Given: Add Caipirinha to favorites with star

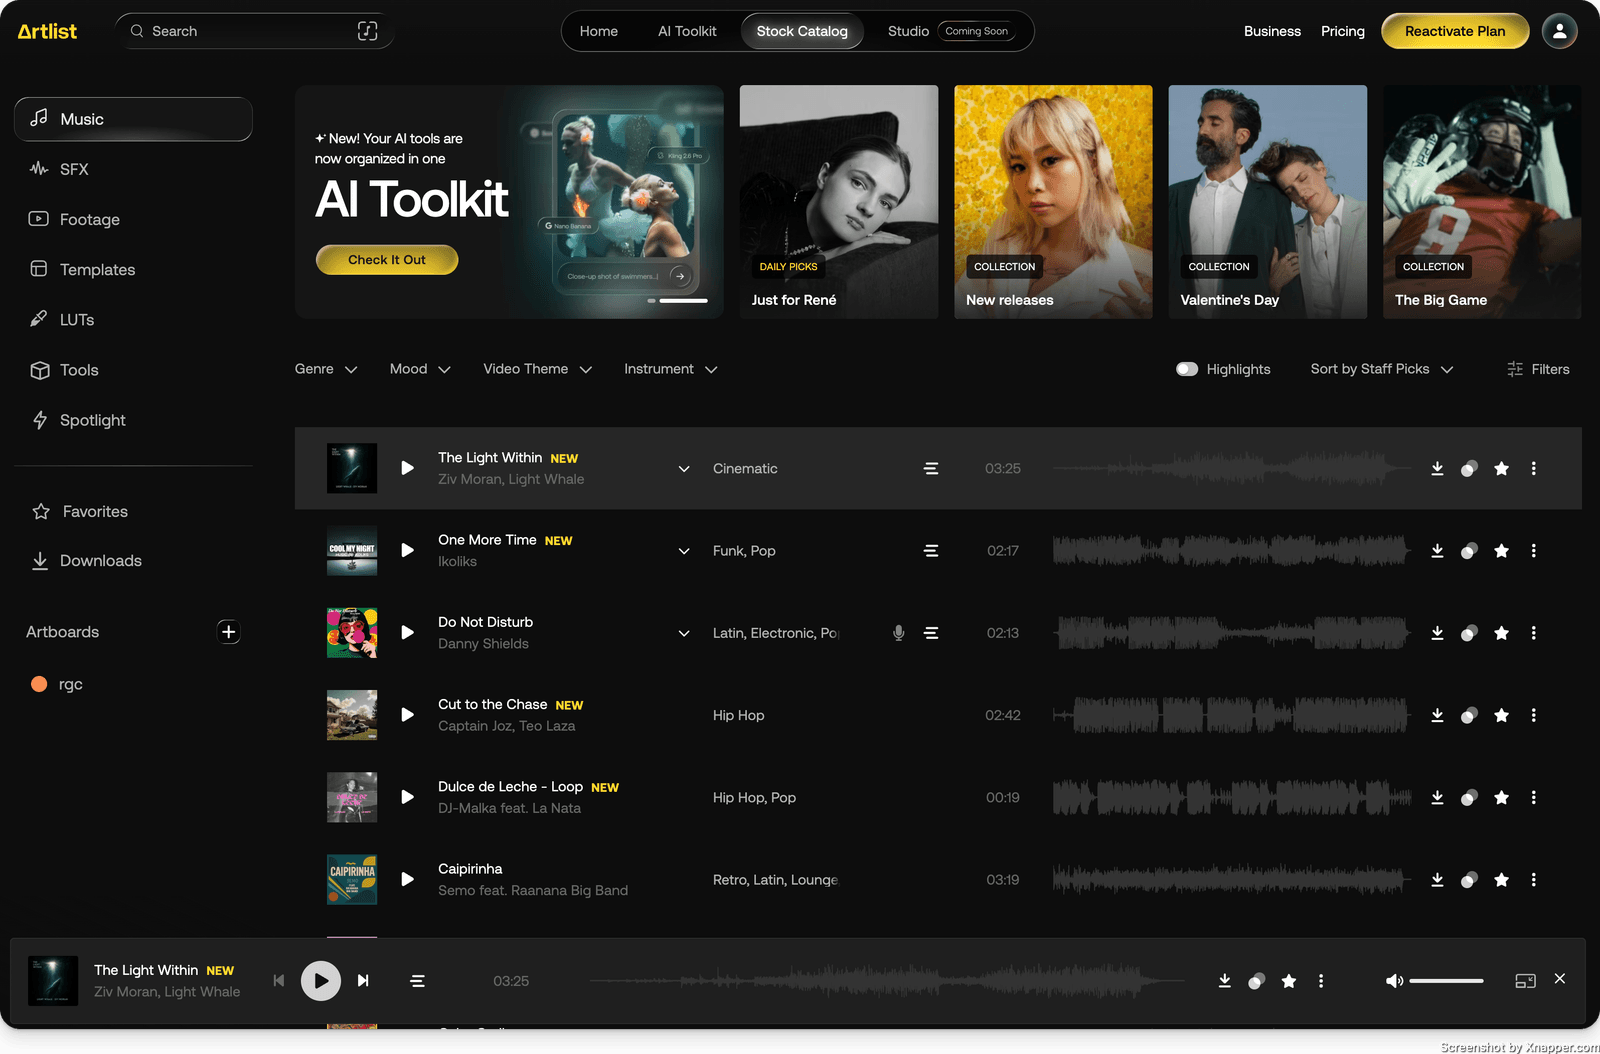Looking at the screenshot, I should click(1501, 880).
